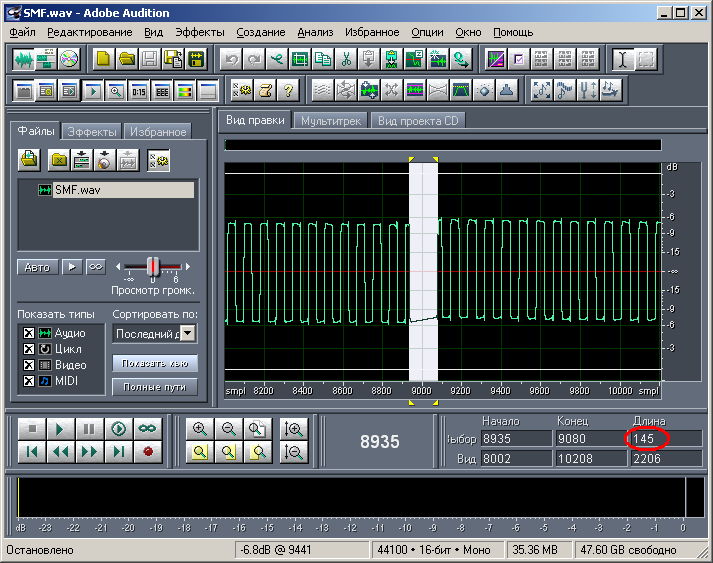Viewport: 713px width, 563px height.
Task: Click the Начало selection field 8935
Action: (516, 439)
